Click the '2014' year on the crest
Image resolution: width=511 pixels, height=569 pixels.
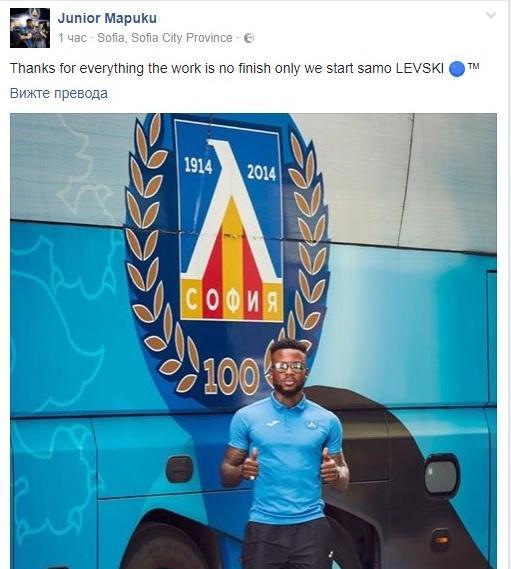(x=261, y=172)
